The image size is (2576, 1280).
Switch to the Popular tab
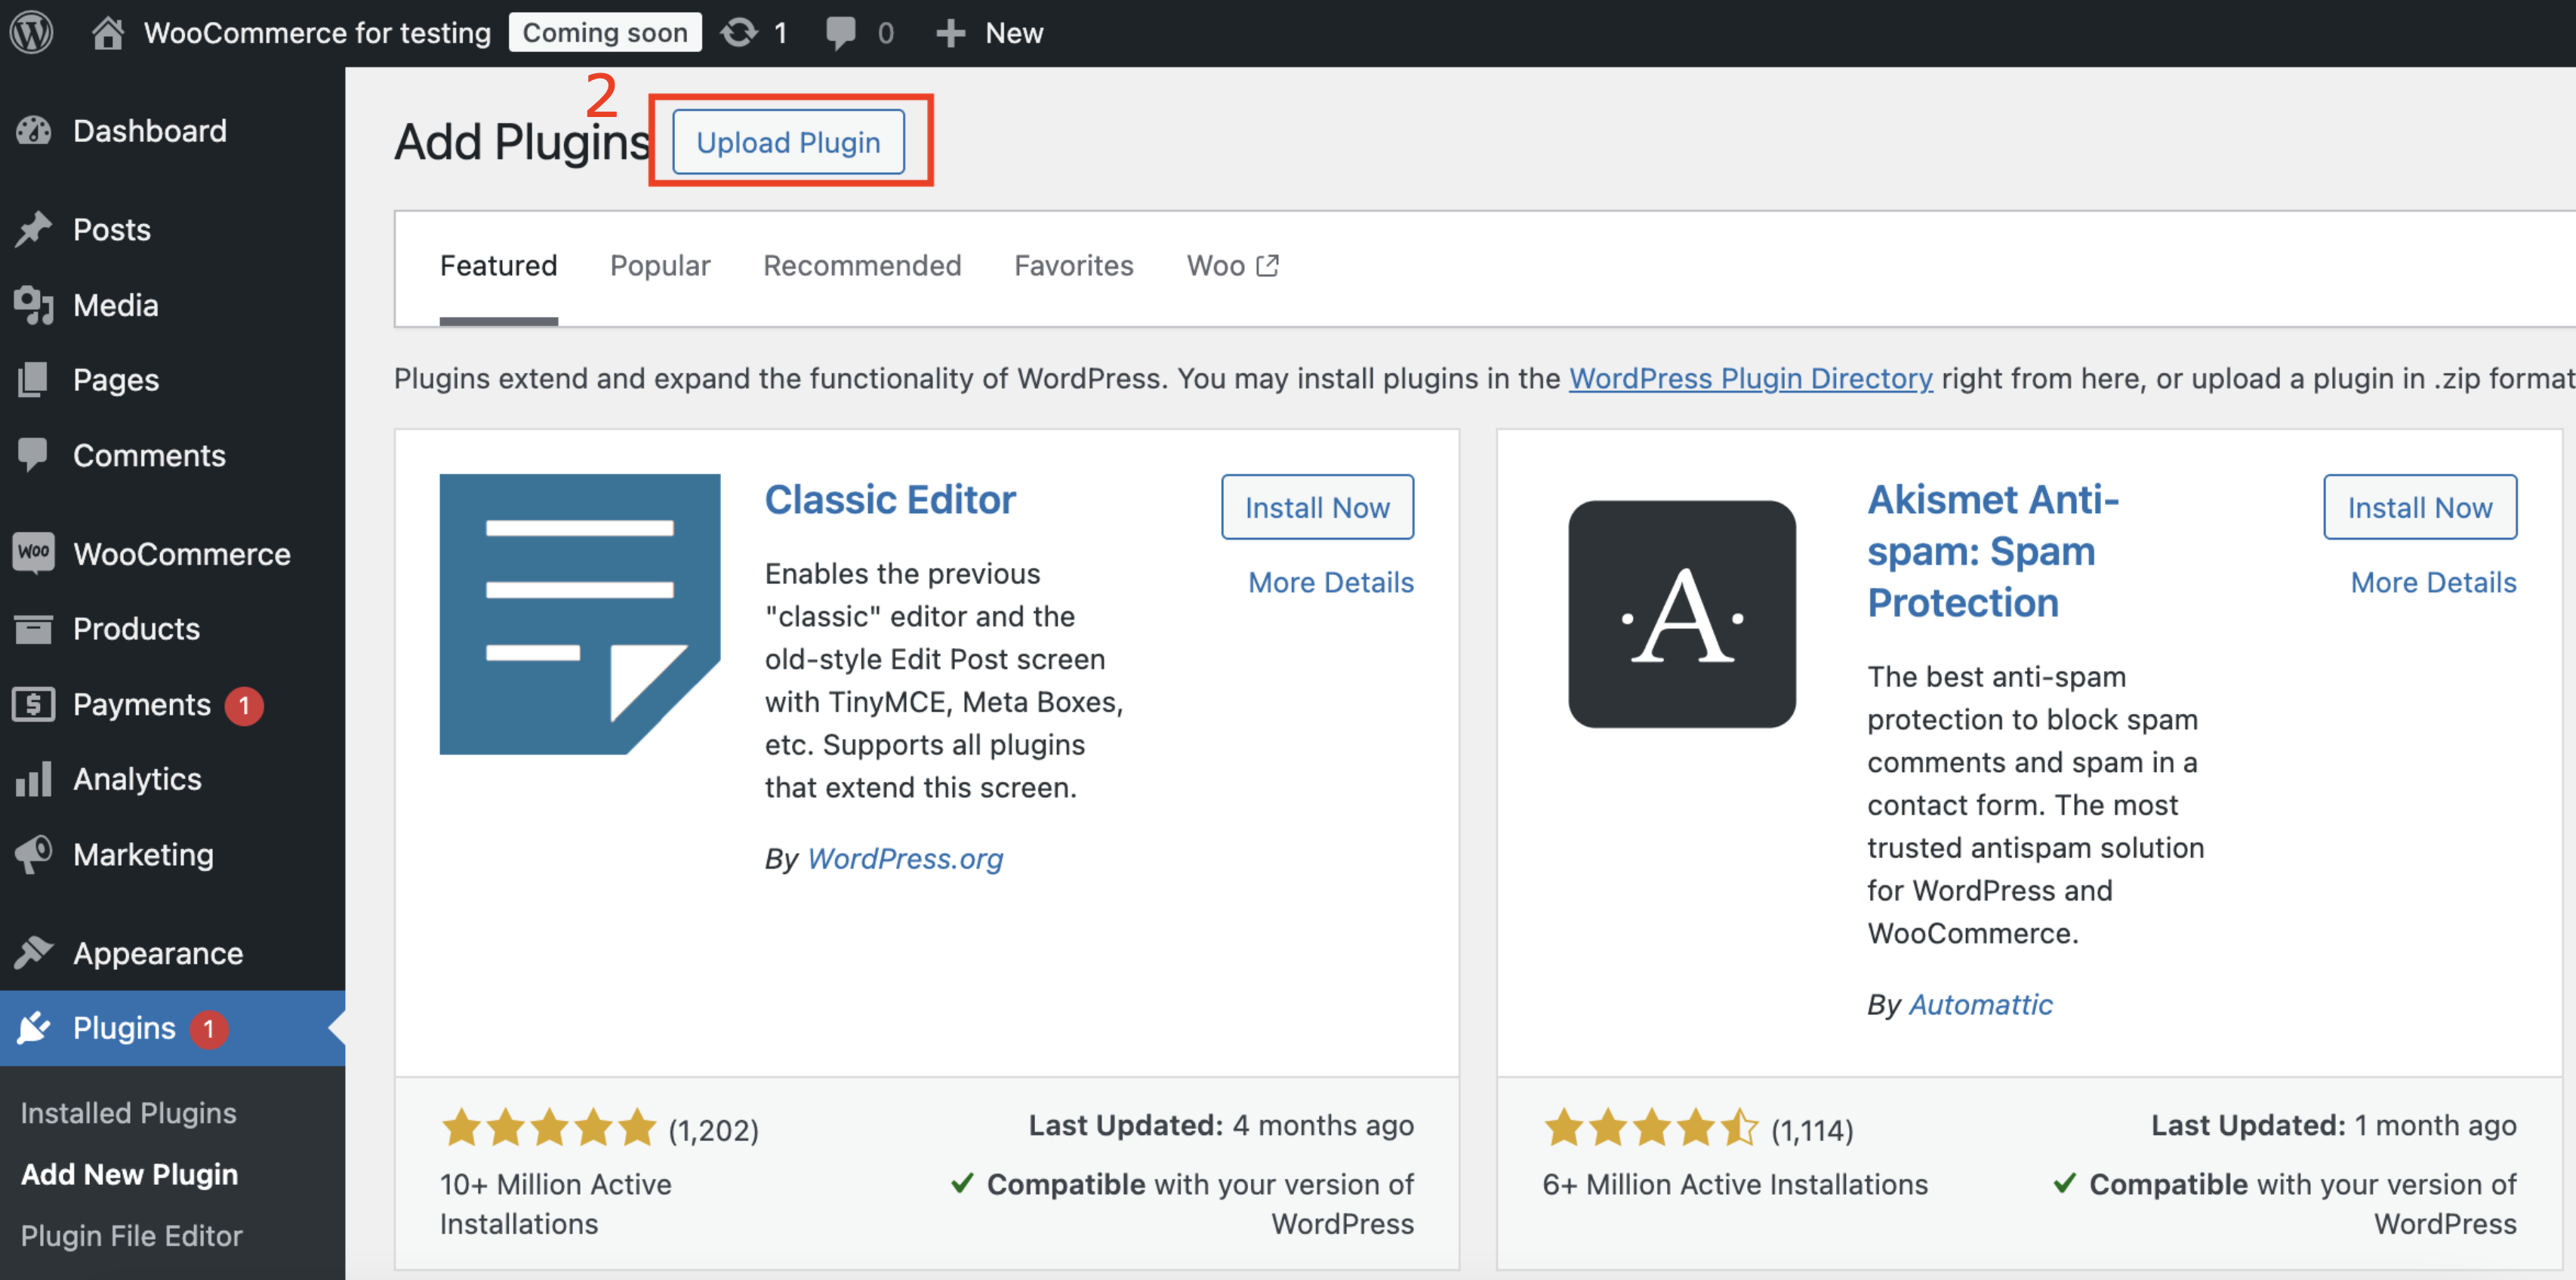(x=659, y=266)
